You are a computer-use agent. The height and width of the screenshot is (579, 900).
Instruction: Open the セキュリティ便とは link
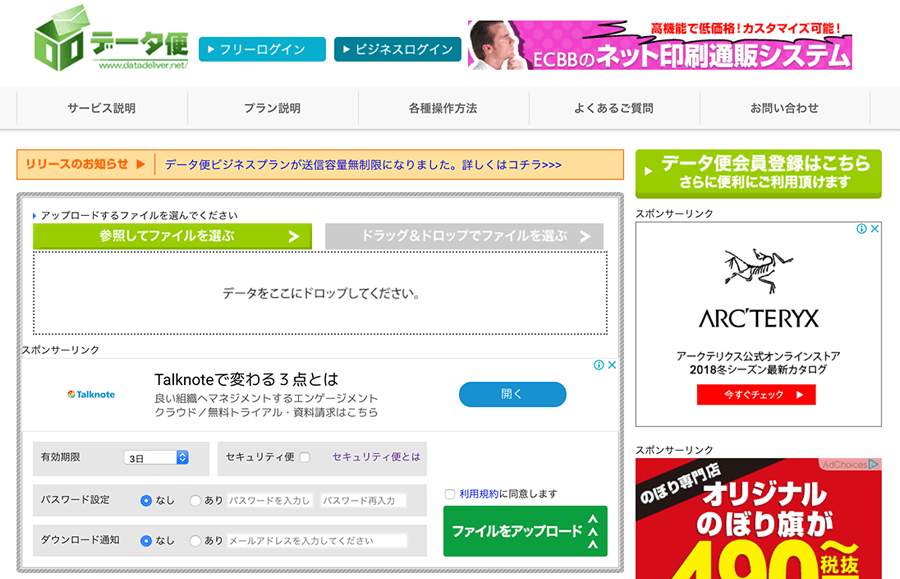(377, 457)
